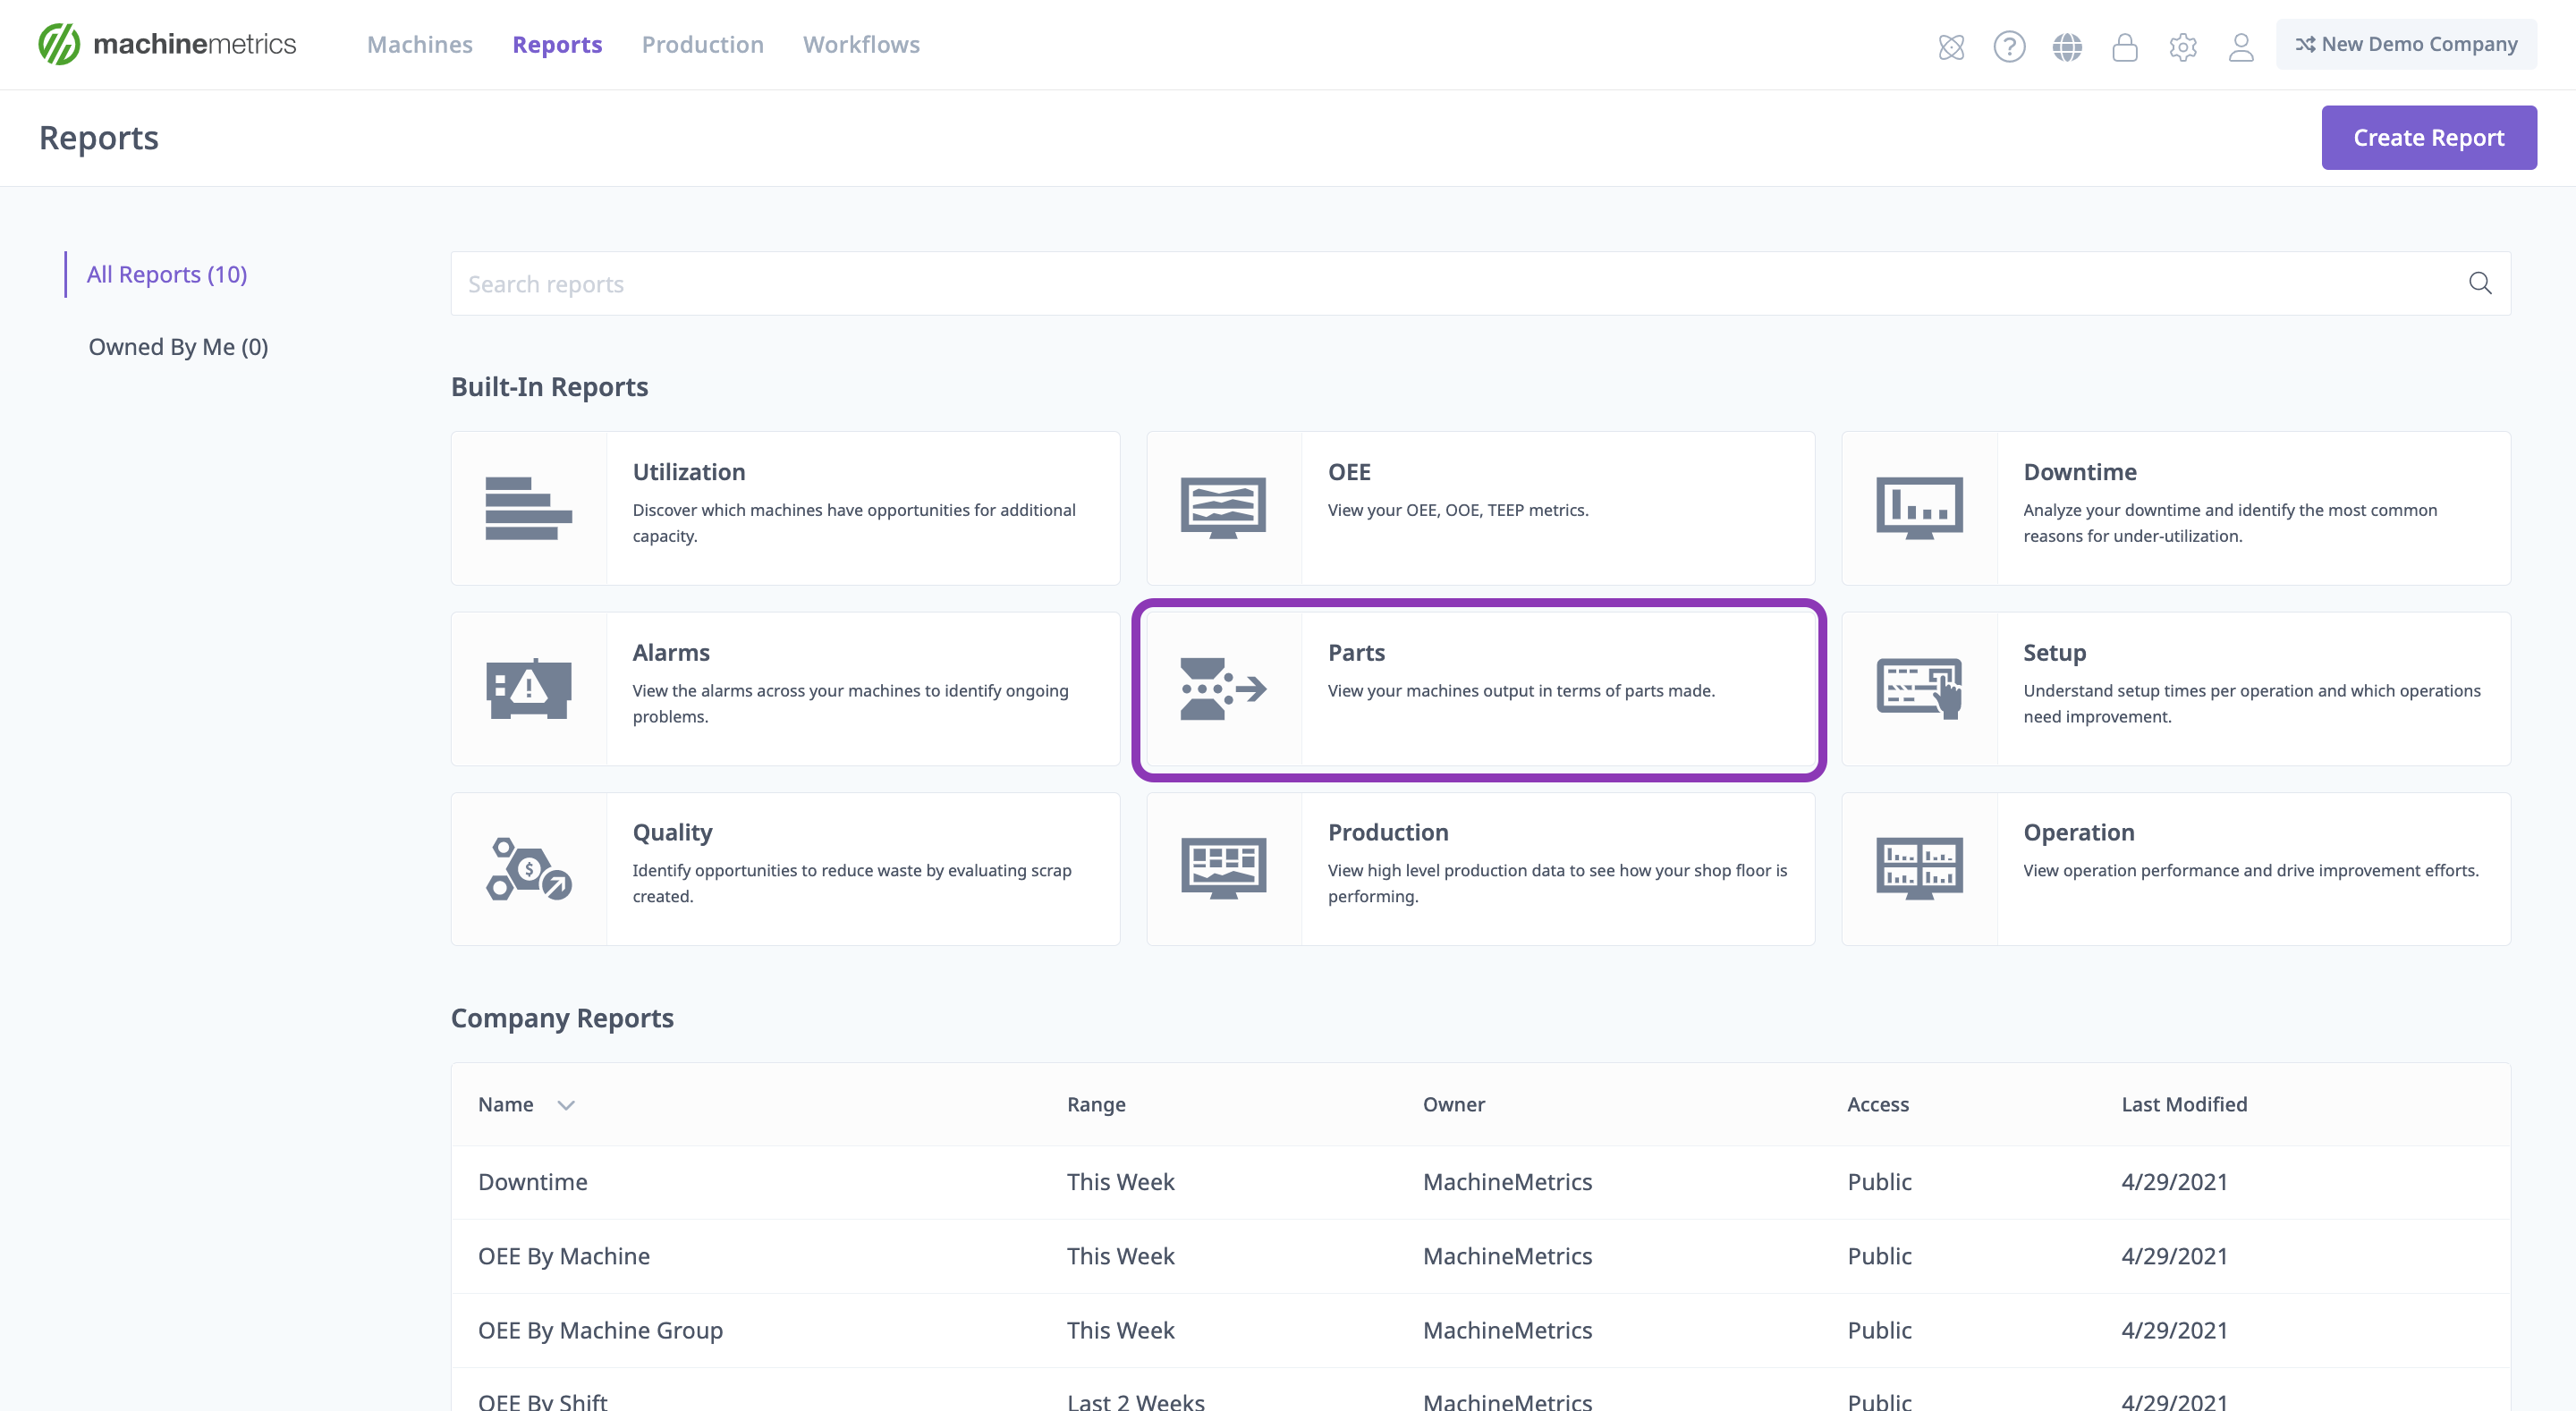Open the user profile icon
The height and width of the screenshot is (1411, 2576).
pyautogui.click(x=2241, y=46)
